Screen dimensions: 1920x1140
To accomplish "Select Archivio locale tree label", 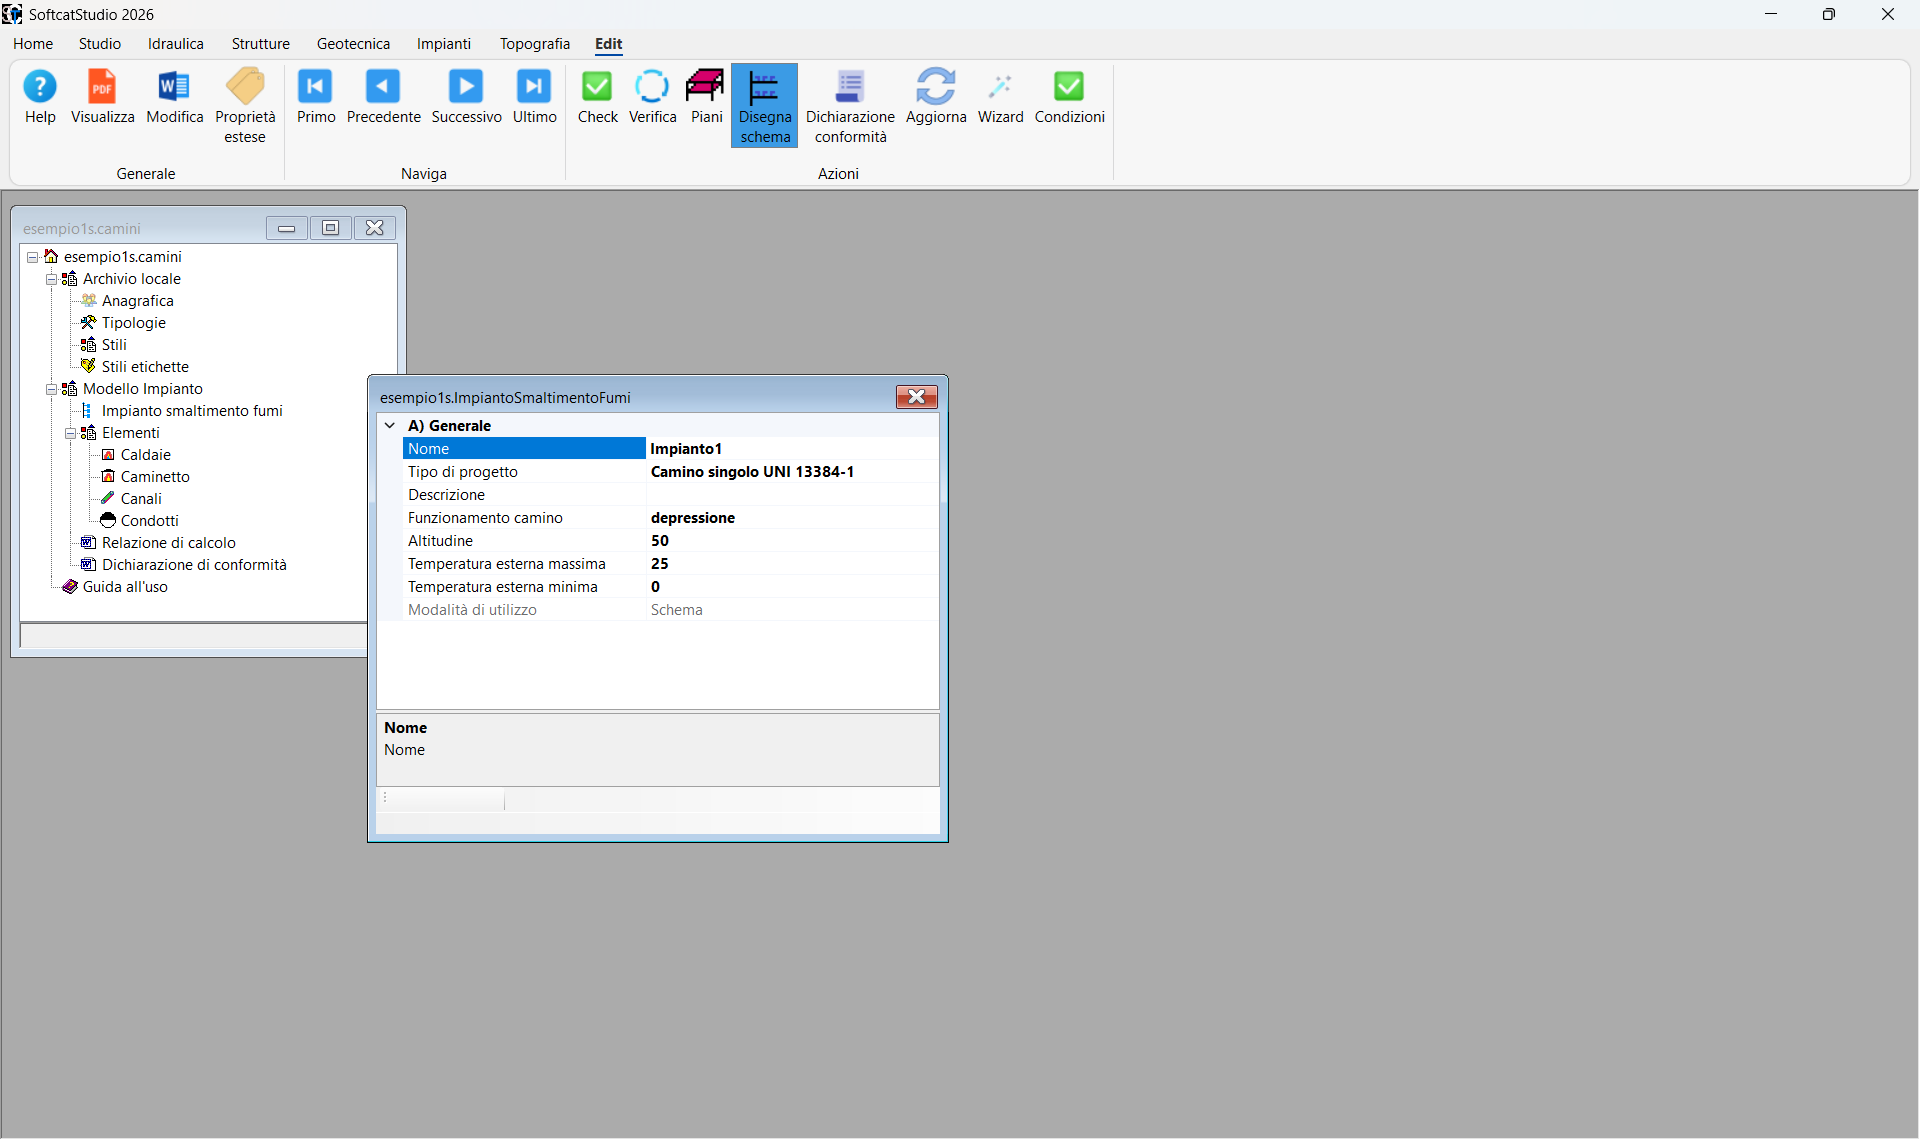I will point(131,279).
